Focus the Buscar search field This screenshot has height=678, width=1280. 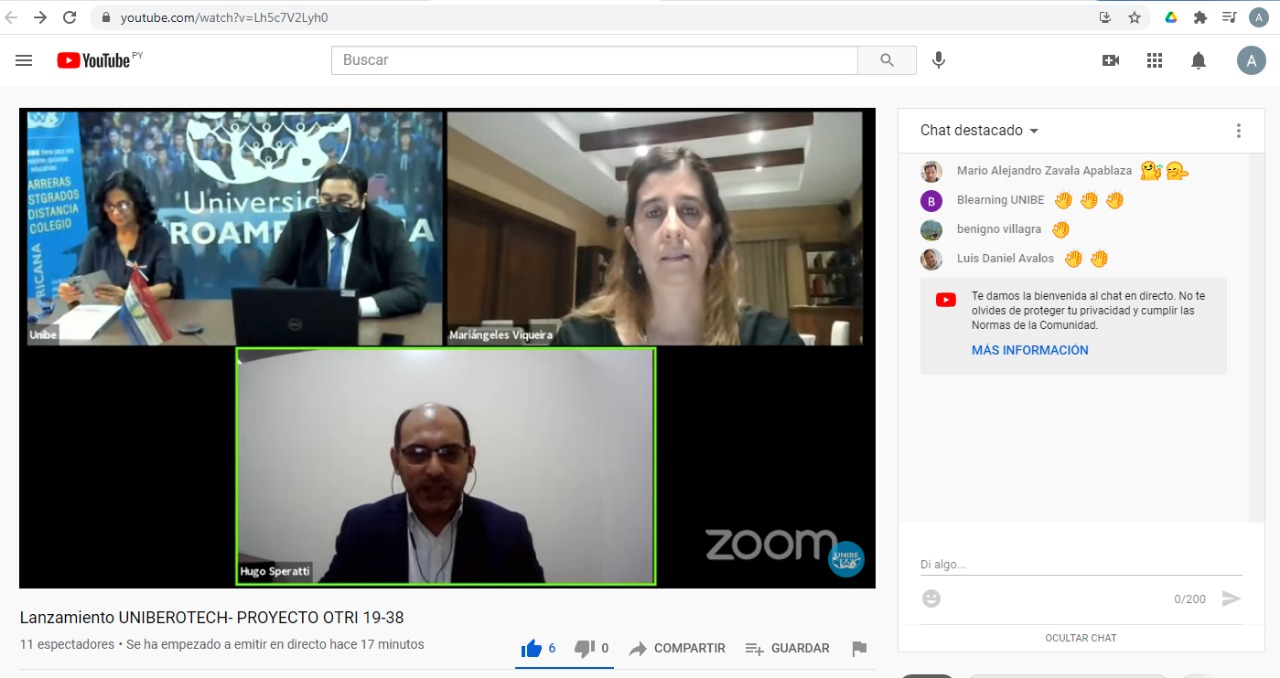pos(594,60)
